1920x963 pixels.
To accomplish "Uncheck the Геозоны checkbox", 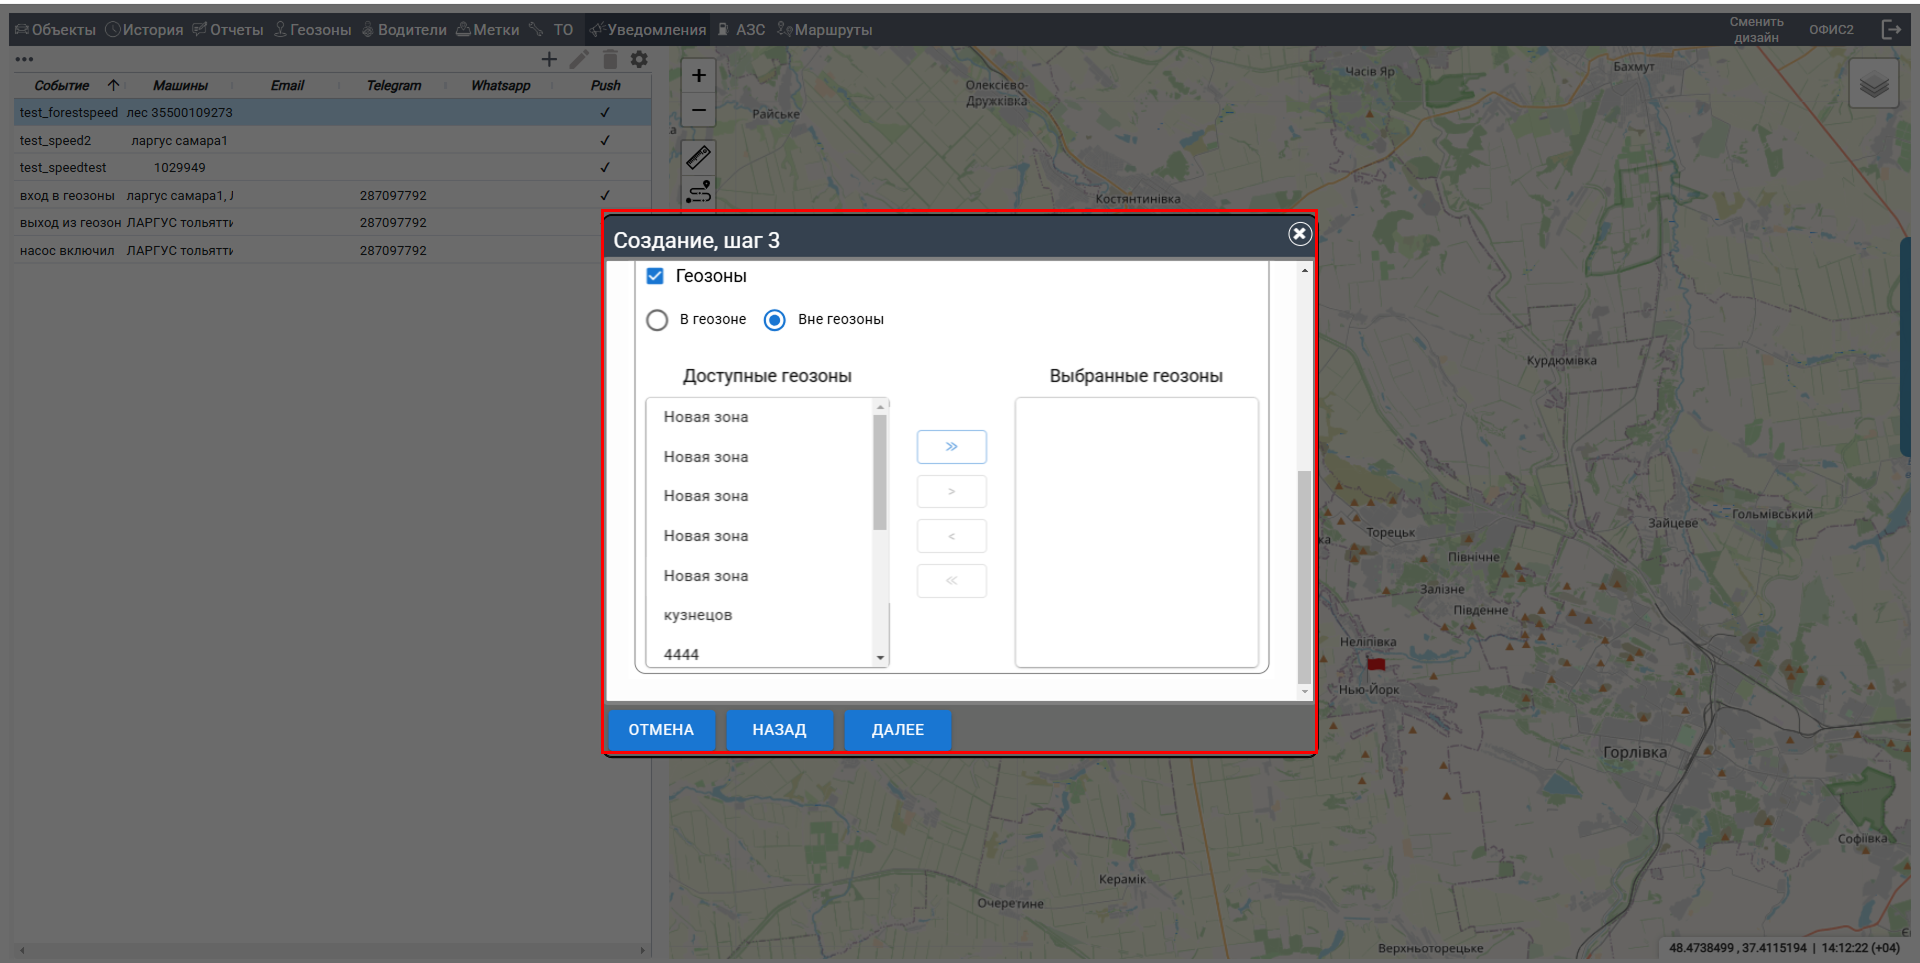I will [x=655, y=276].
